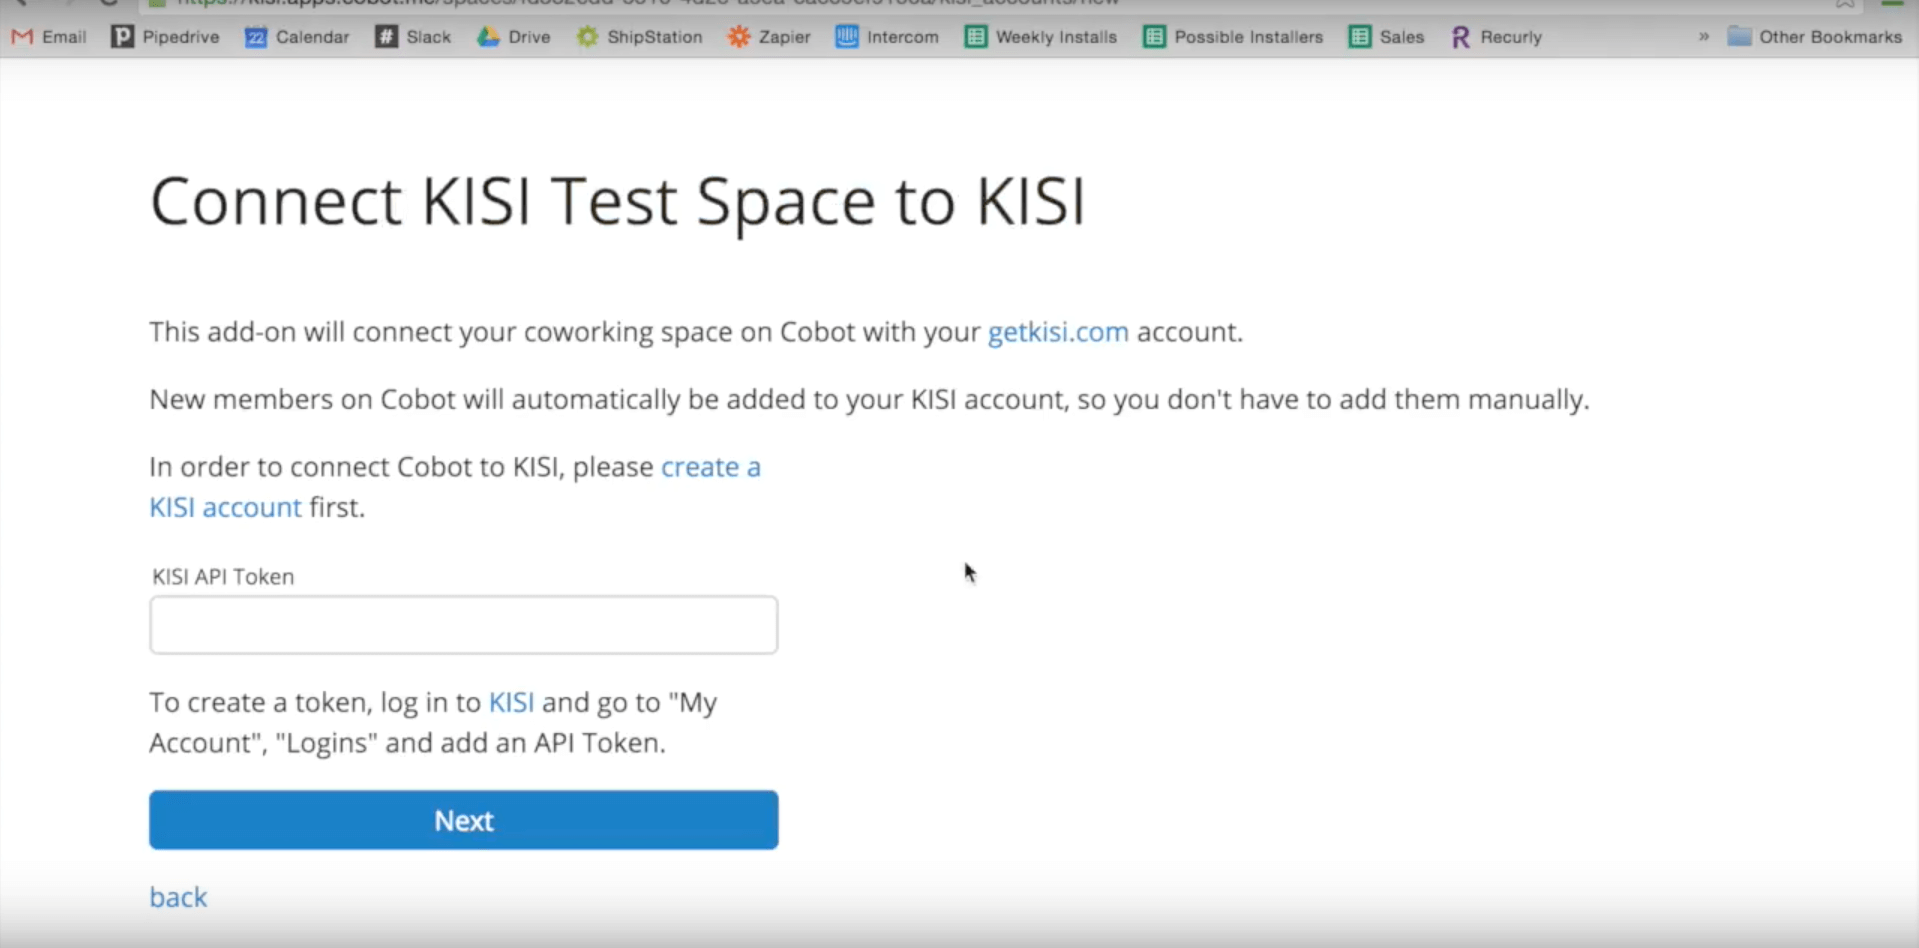
Task: Open the Recurly bookmark
Action: coord(1496,37)
